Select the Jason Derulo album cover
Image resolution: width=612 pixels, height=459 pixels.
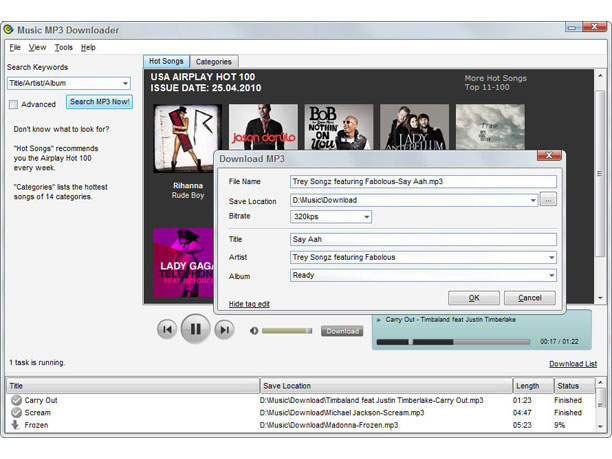point(263,127)
